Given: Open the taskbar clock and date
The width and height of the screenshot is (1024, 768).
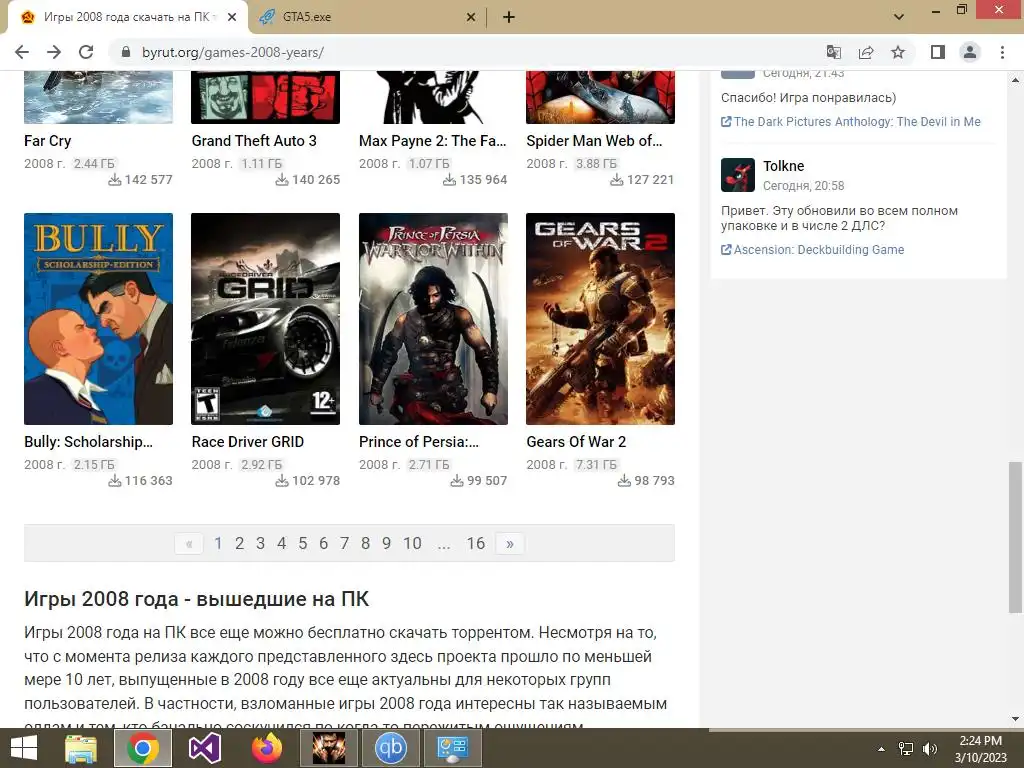Looking at the screenshot, I should [x=981, y=749].
